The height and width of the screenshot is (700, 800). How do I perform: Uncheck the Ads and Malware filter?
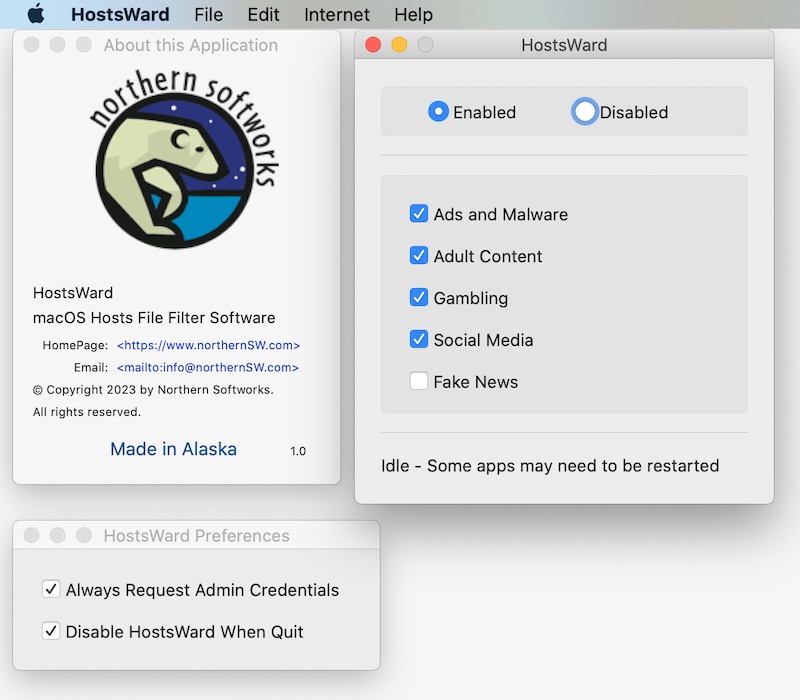418,214
